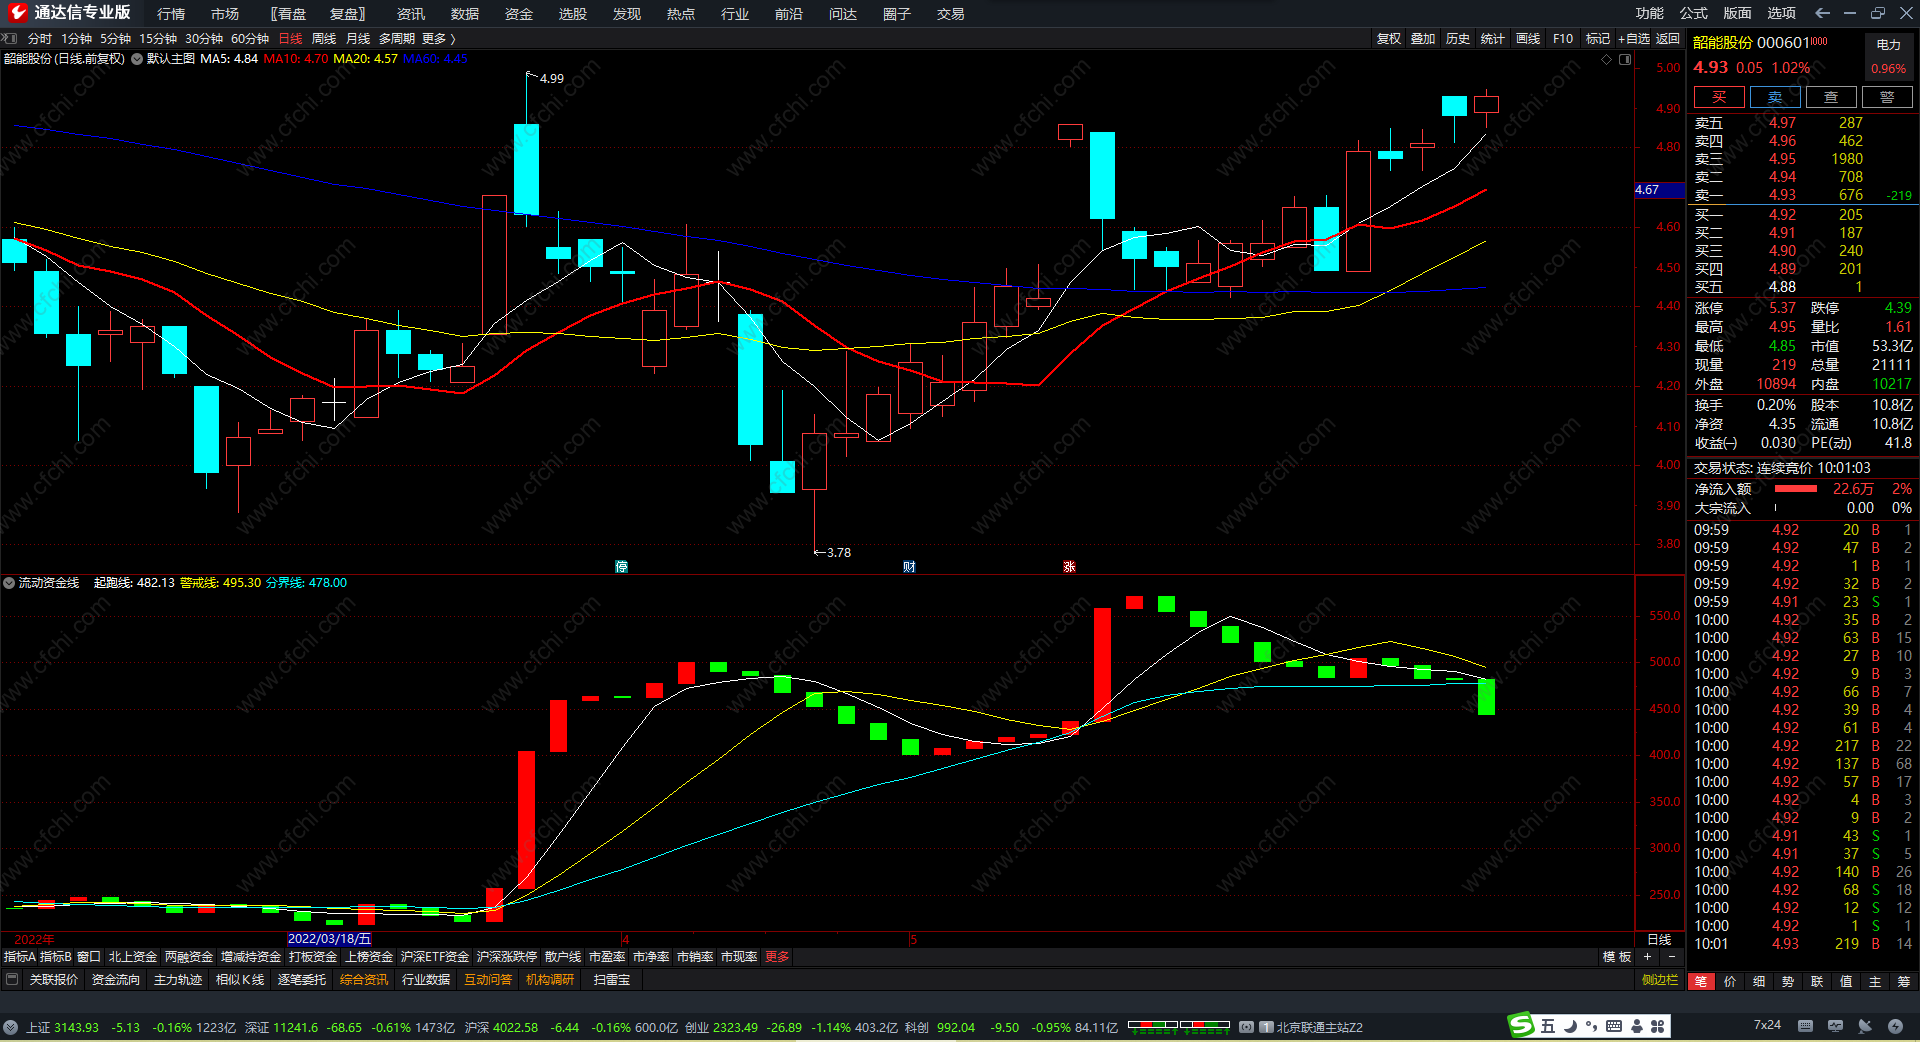Click the keyboard icon in status bar
The height and width of the screenshot is (1042, 1920).
(1805, 1026)
